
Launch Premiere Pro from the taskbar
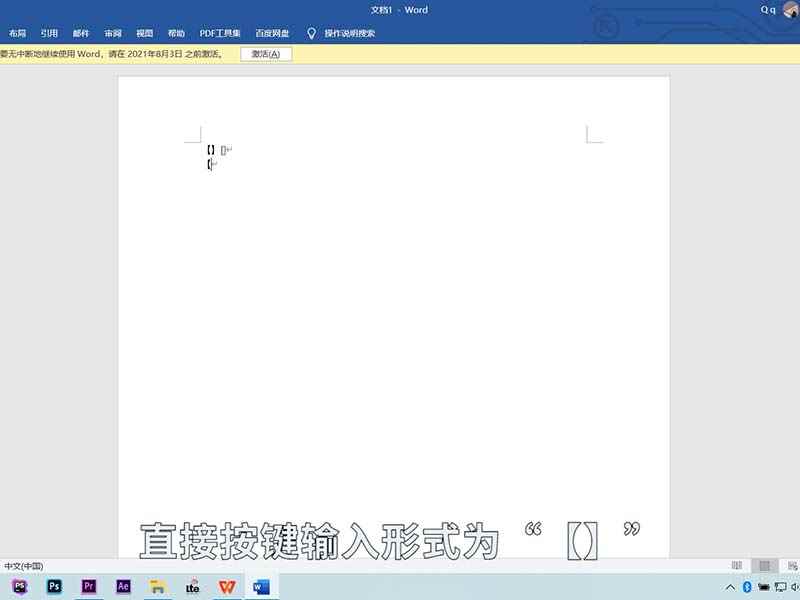tap(88, 587)
